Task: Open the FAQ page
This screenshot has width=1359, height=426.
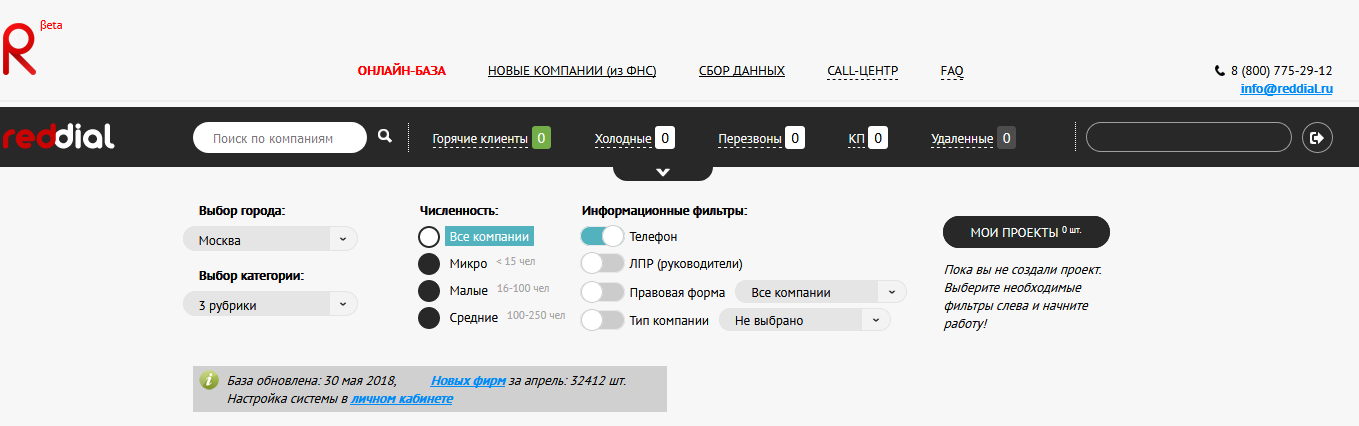Action: (952, 71)
